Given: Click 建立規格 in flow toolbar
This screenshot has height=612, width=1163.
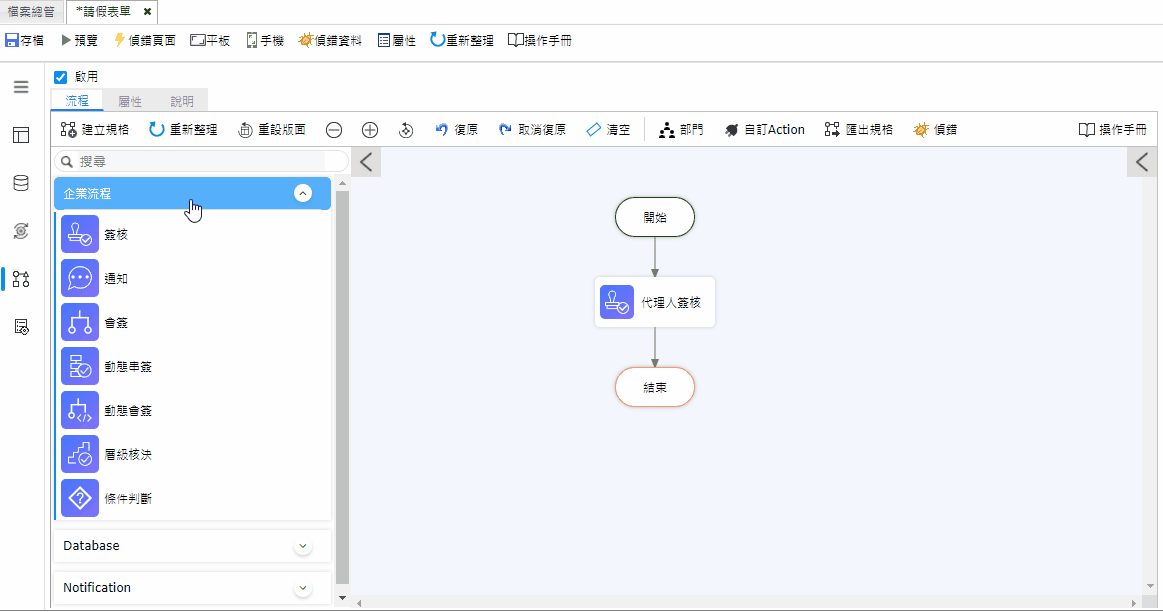Looking at the screenshot, I should (94, 130).
